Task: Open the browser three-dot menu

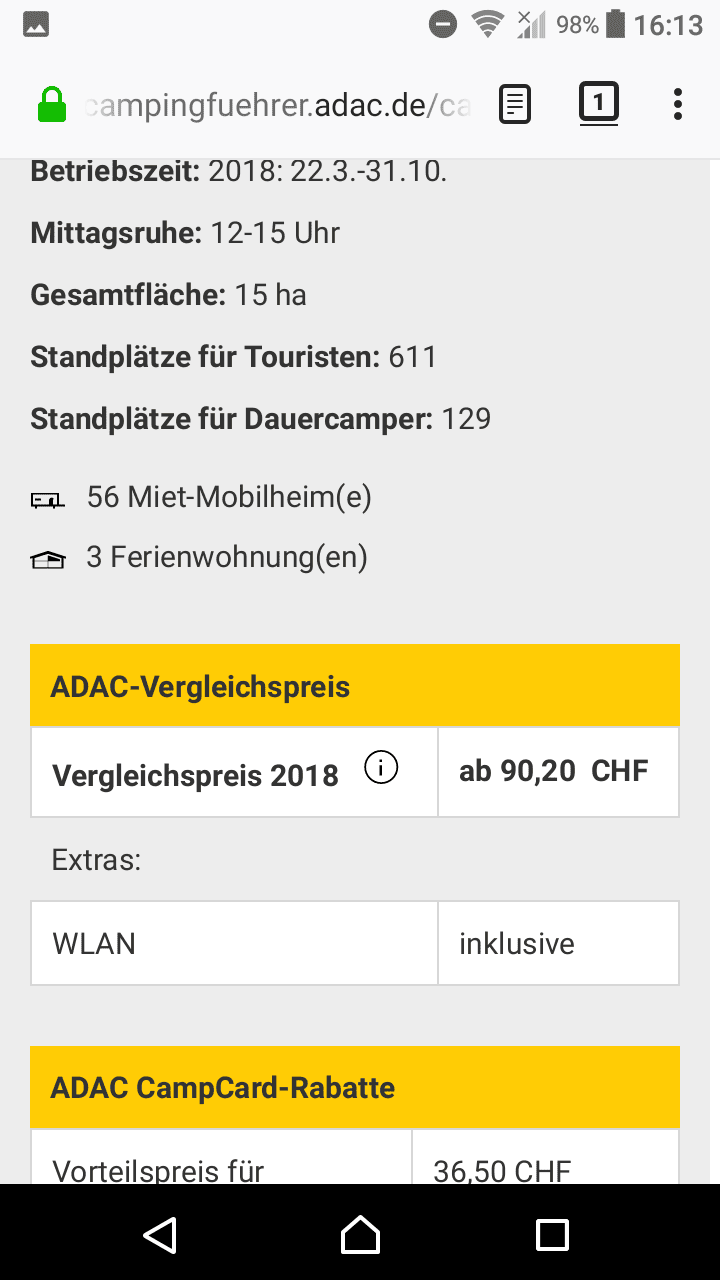Action: click(678, 104)
